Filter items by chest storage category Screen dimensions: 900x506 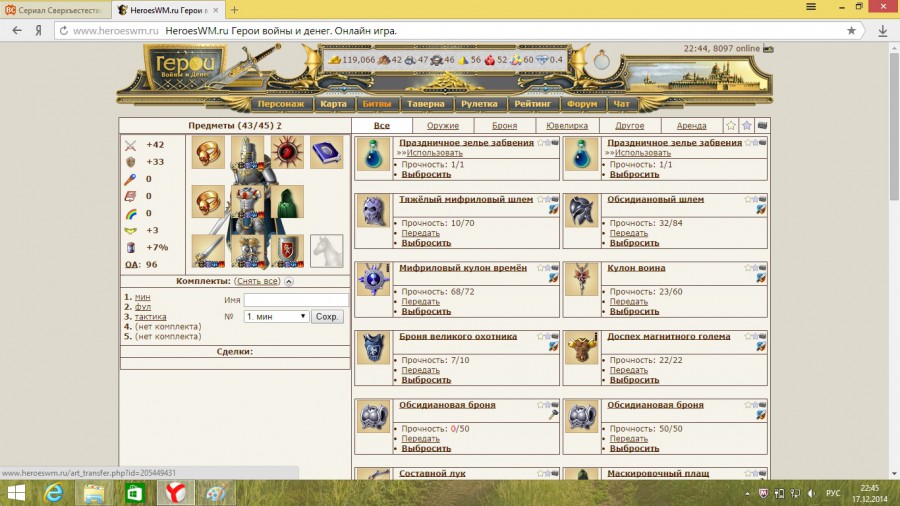tap(762, 126)
